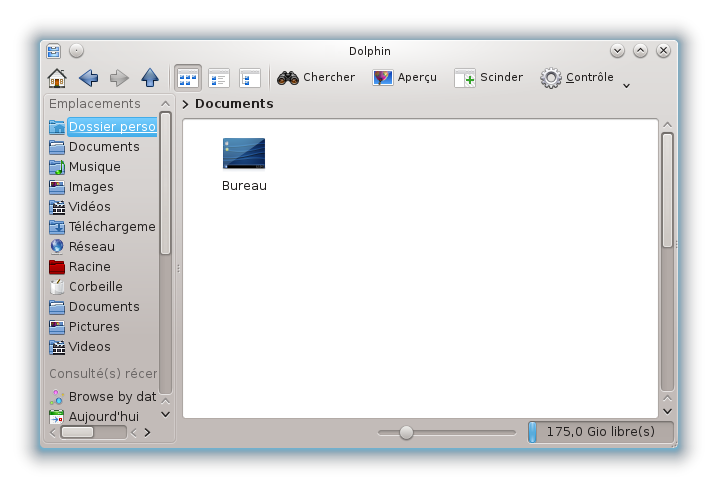Close the Dolphin window
Viewport: 718px width, 488px height.
[663, 50]
